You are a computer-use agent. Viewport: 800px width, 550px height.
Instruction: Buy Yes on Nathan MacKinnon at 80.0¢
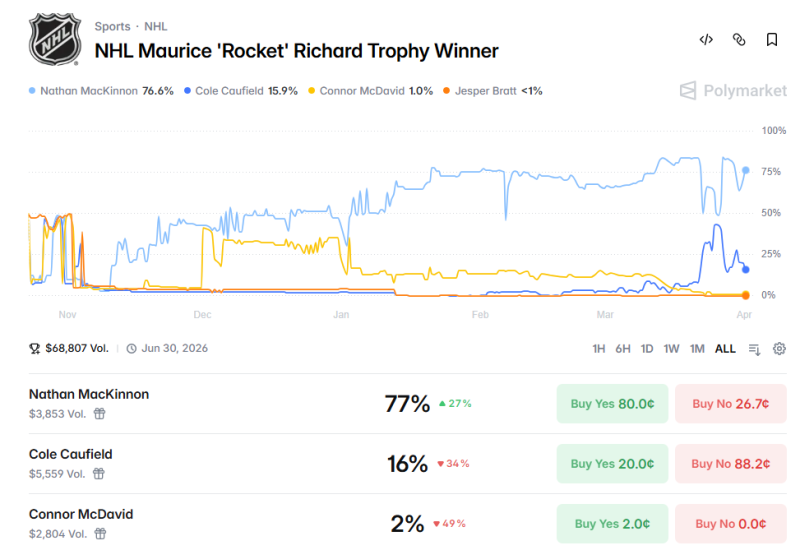coord(612,404)
